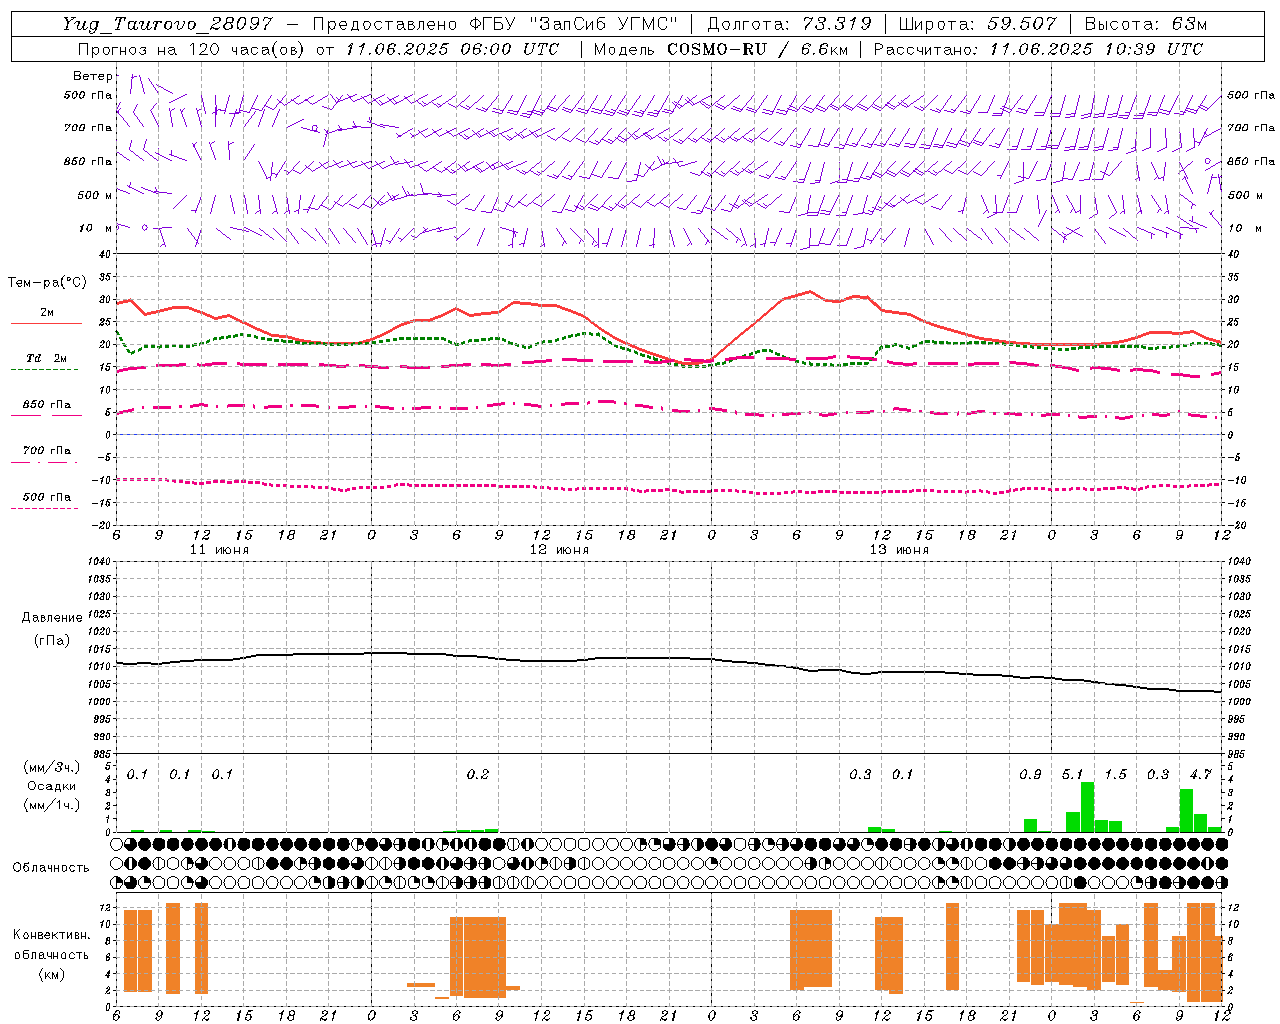Click the Ветер panel label
The image size is (1280, 1024).
(x=93, y=76)
